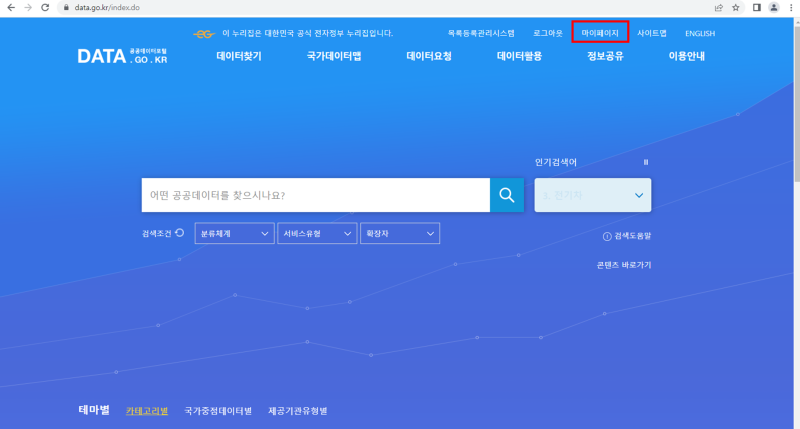Screen dimensions: 800x429
Task: Switch to the 국가중점데이터별 tab
Action: [218, 411]
